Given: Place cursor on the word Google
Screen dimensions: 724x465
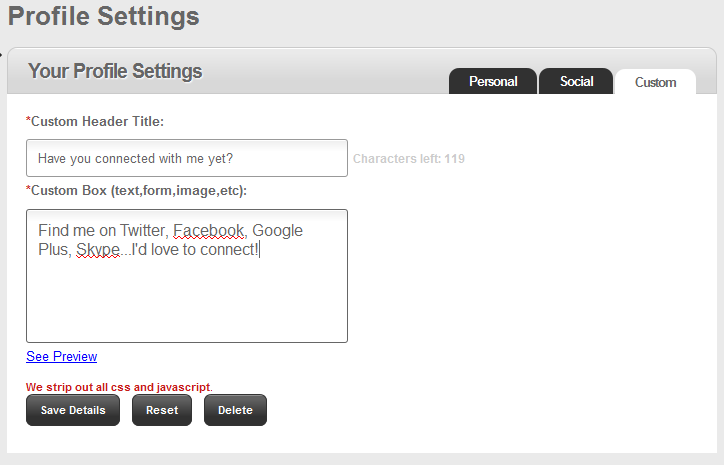Looking at the screenshot, I should point(277,231).
